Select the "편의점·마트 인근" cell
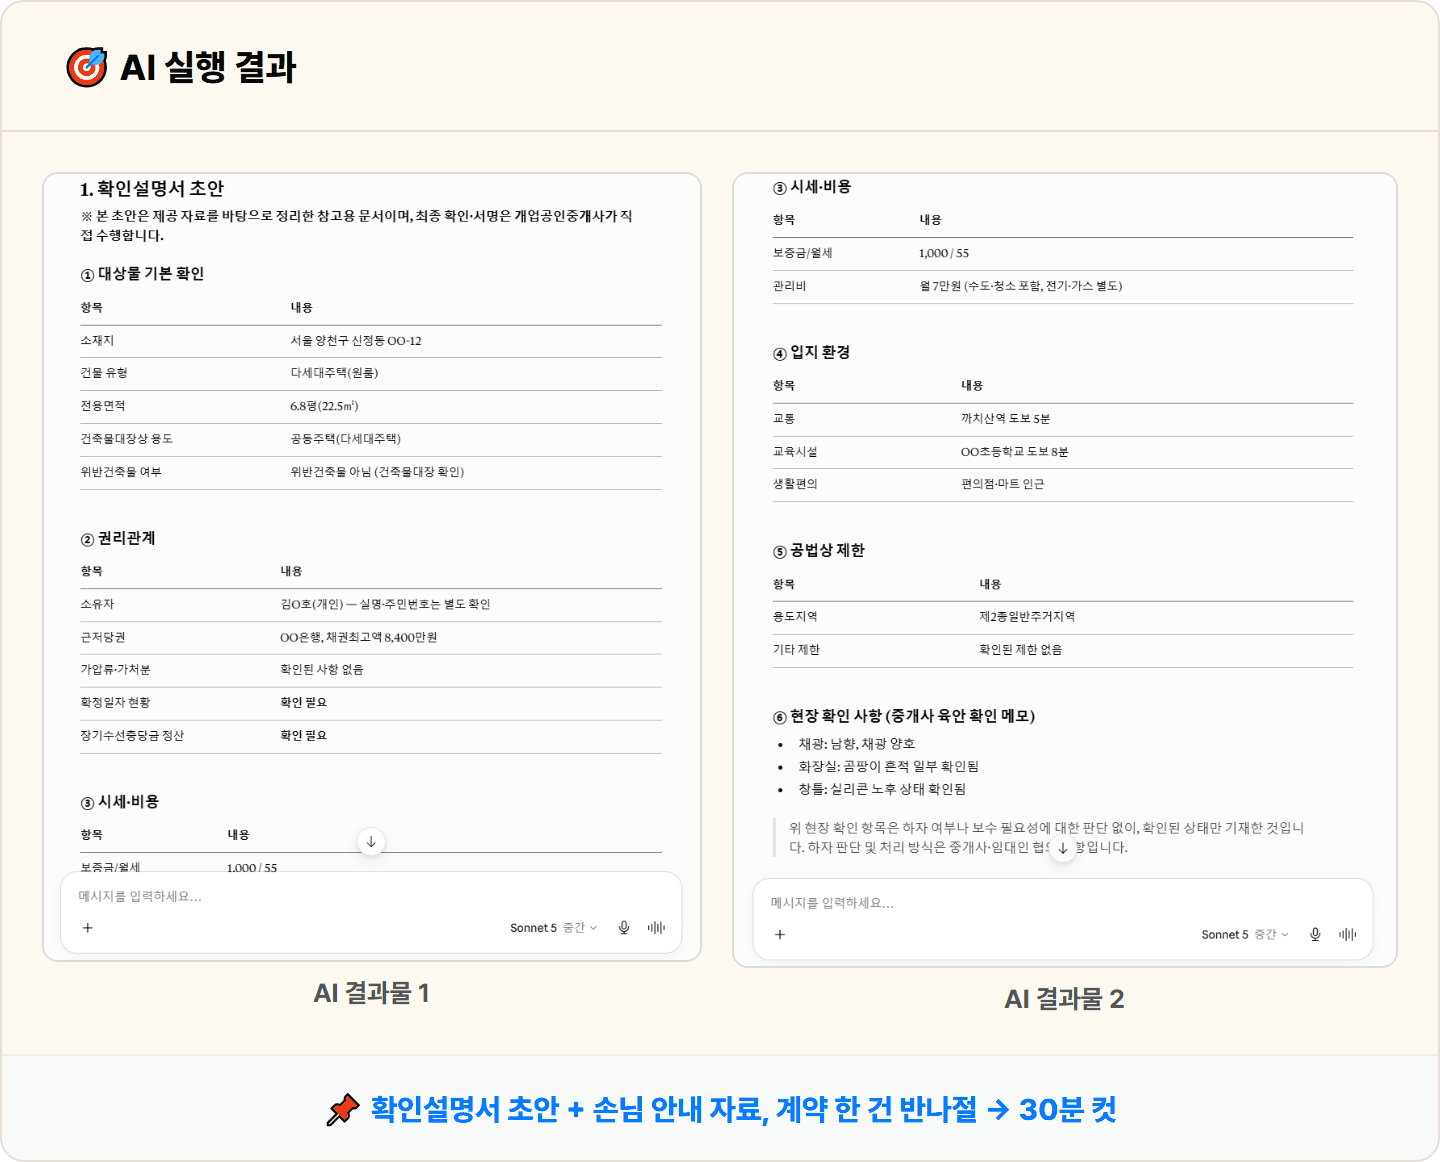The height and width of the screenshot is (1162, 1440). pyautogui.click(x=1003, y=484)
